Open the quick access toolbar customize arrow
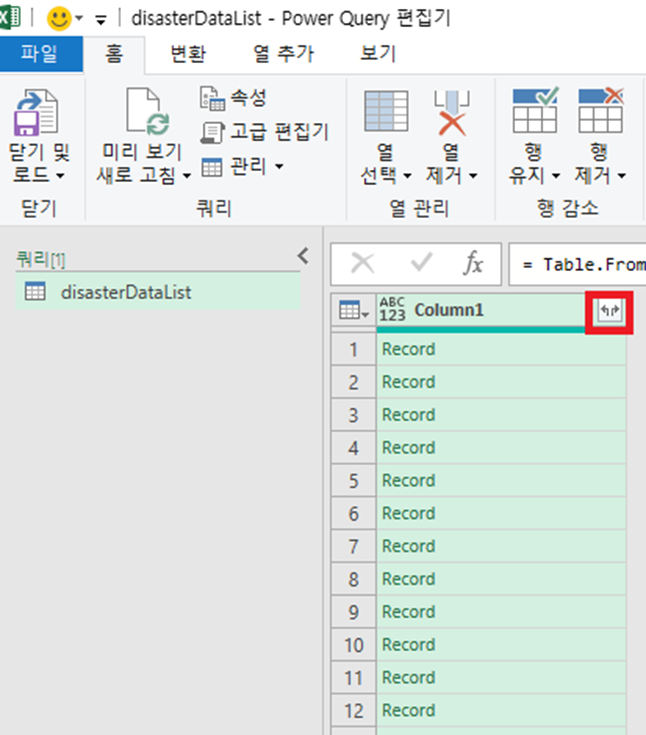 [100, 20]
